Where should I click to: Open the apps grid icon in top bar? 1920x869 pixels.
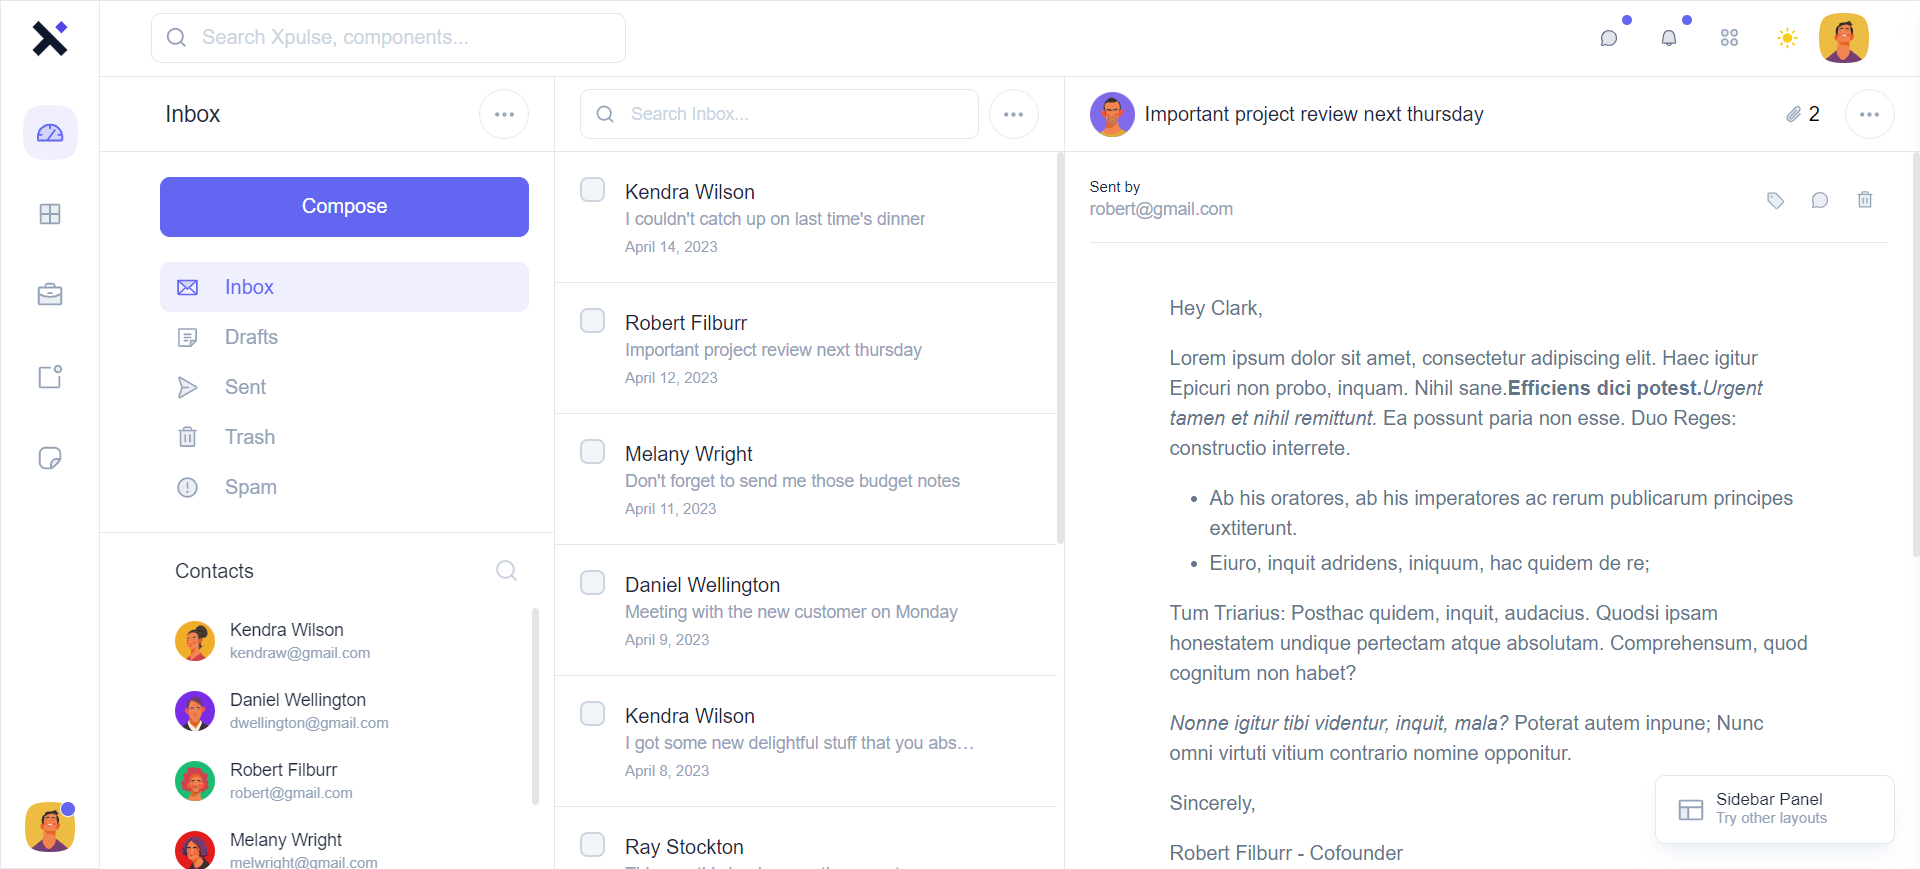(x=1729, y=38)
